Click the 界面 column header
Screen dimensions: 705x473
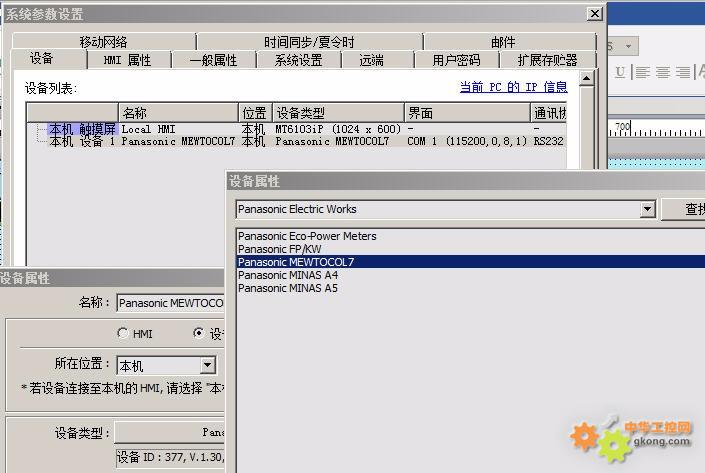(x=467, y=112)
